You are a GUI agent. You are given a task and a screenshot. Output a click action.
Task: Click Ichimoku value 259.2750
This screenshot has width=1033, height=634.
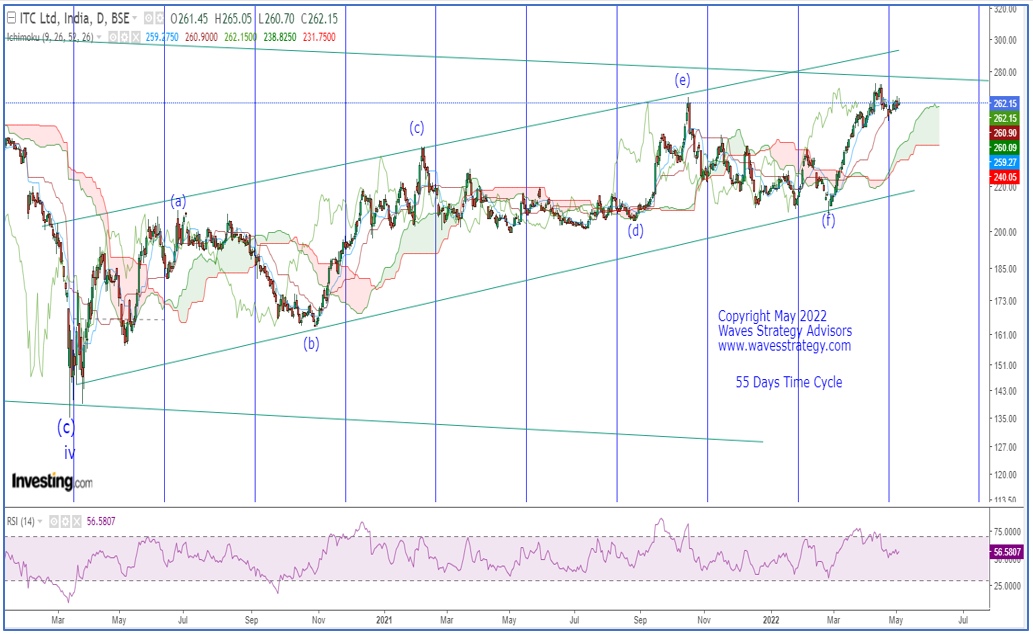coord(162,37)
